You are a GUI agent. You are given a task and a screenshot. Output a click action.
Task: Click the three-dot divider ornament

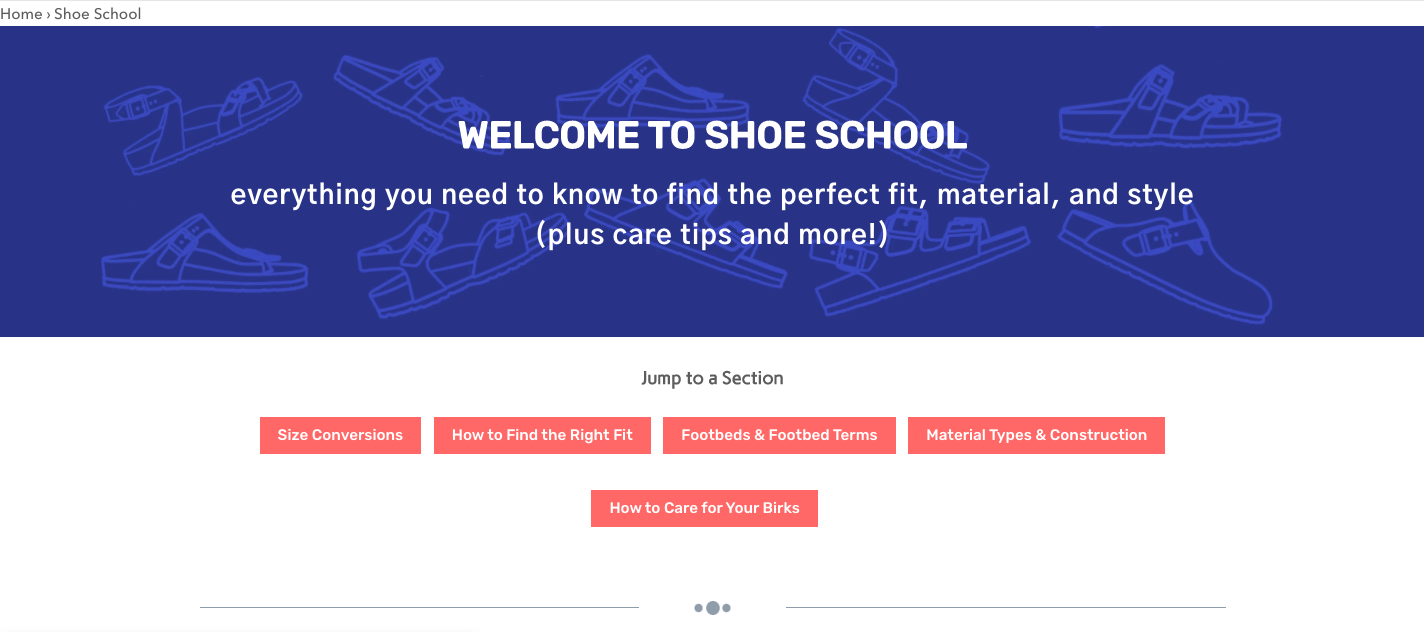712,607
